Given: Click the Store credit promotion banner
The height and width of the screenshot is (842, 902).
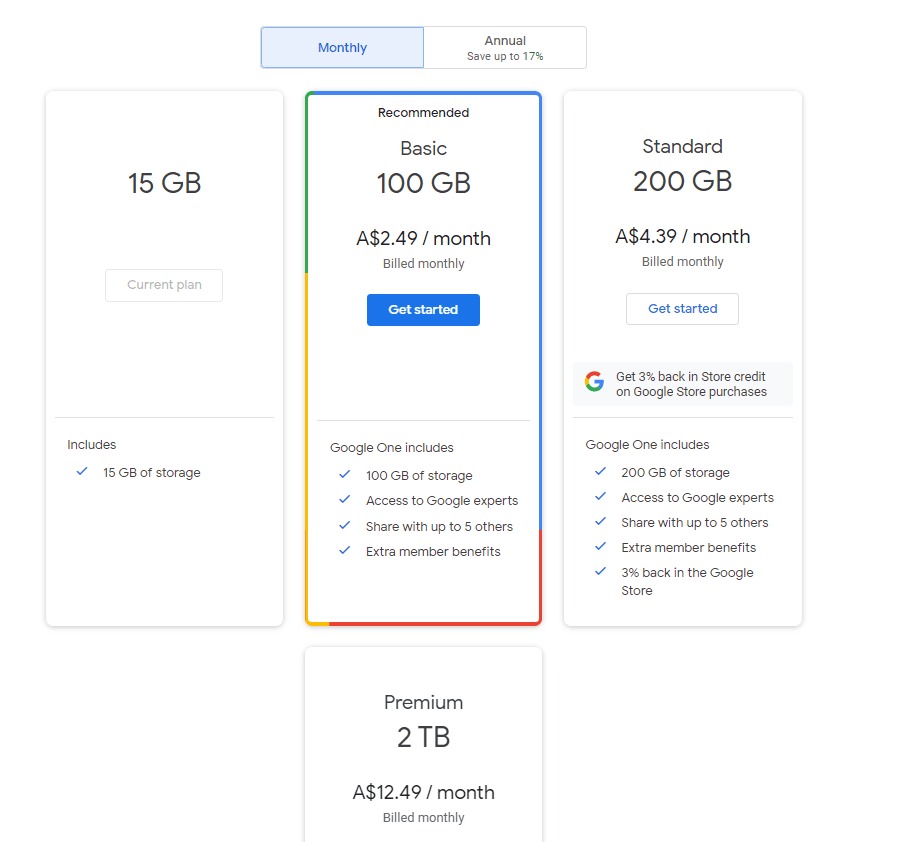Looking at the screenshot, I should click(x=682, y=381).
